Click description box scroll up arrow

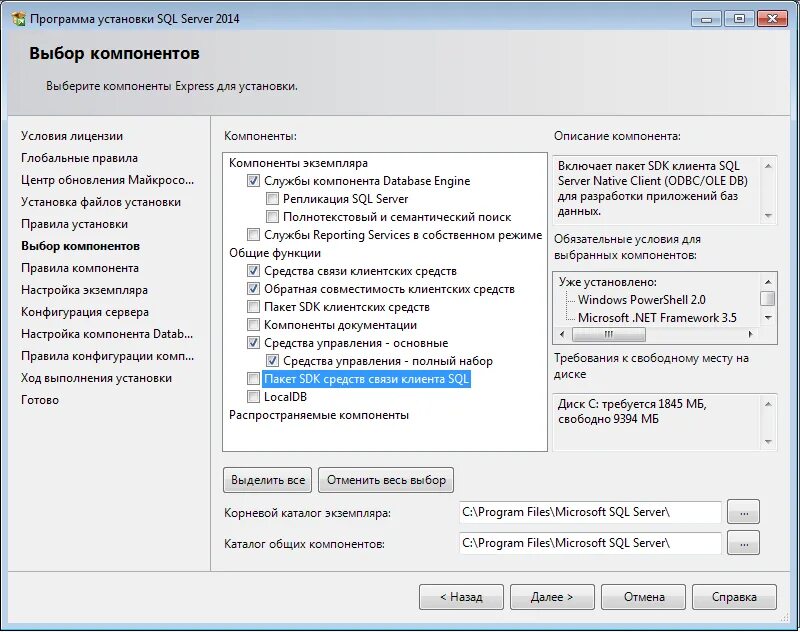(x=768, y=166)
